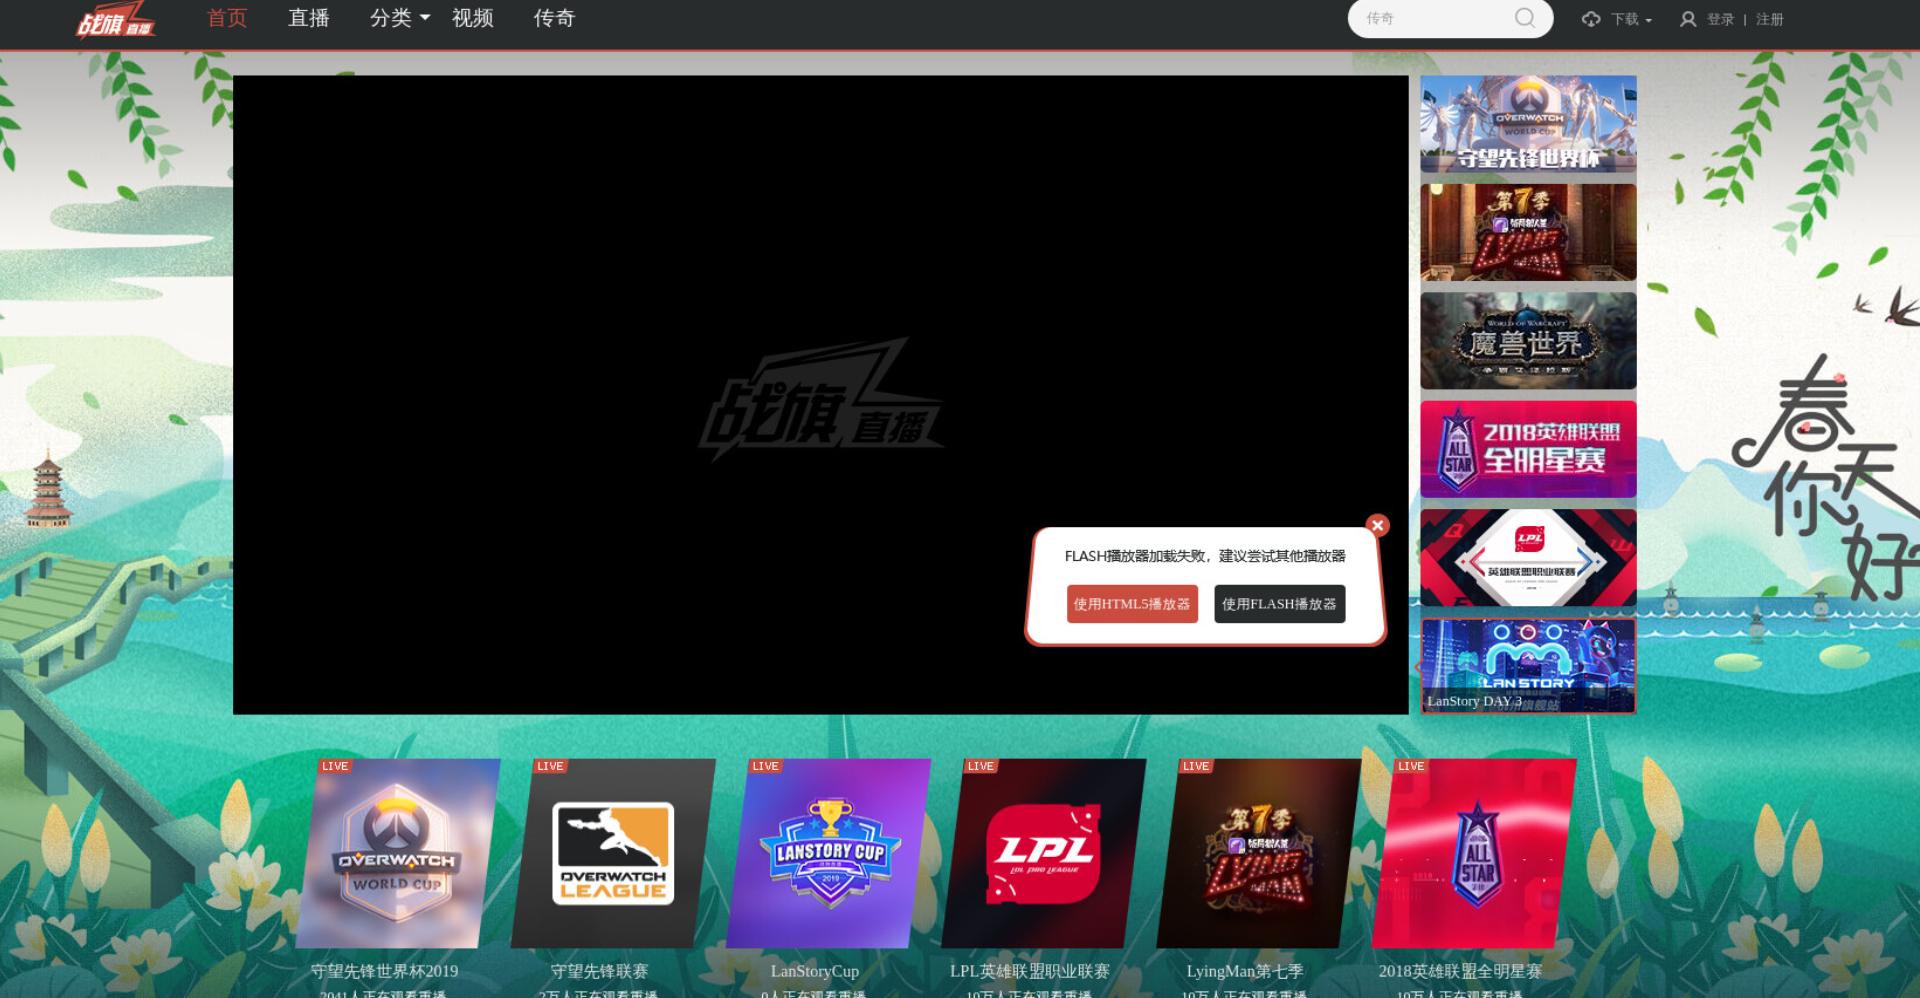The width and height of the screenshot is (1920, 998).
Task: Open the LanStory Cup live card
Action: pos(829,853)
